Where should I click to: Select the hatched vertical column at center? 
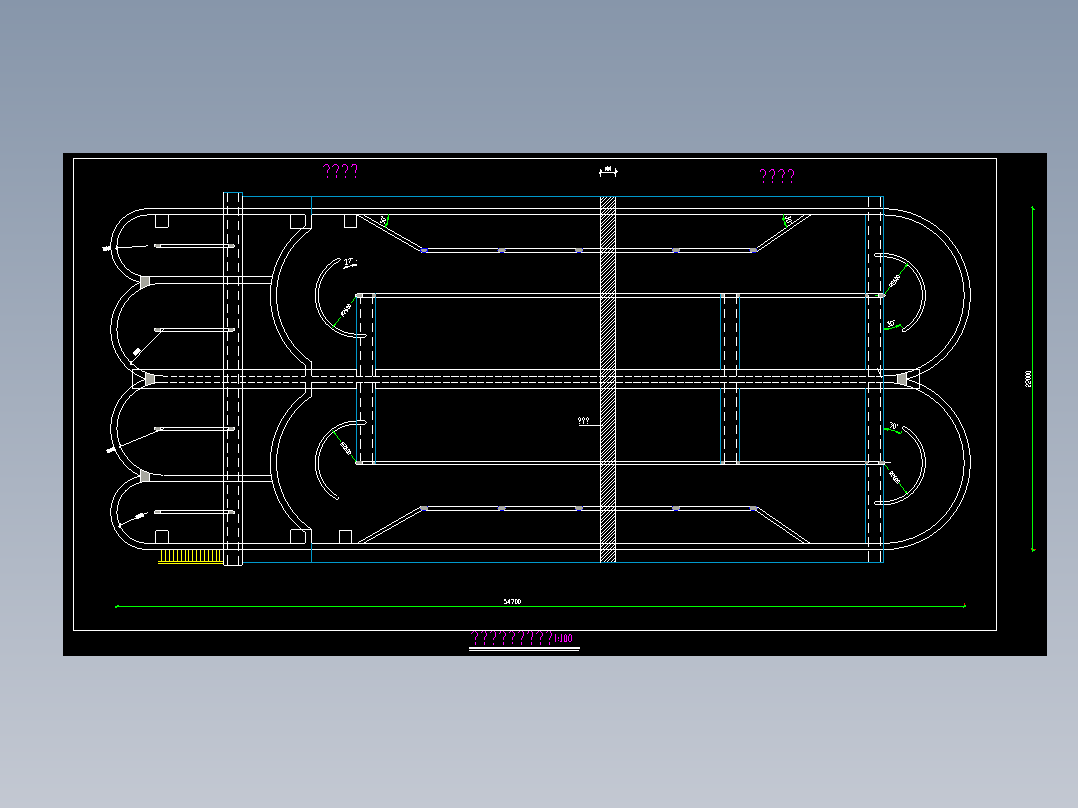608,380
